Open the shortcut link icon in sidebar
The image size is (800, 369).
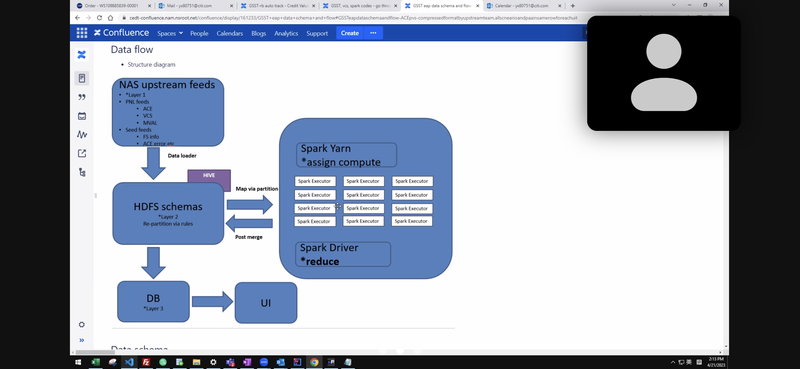click(82, 154)
